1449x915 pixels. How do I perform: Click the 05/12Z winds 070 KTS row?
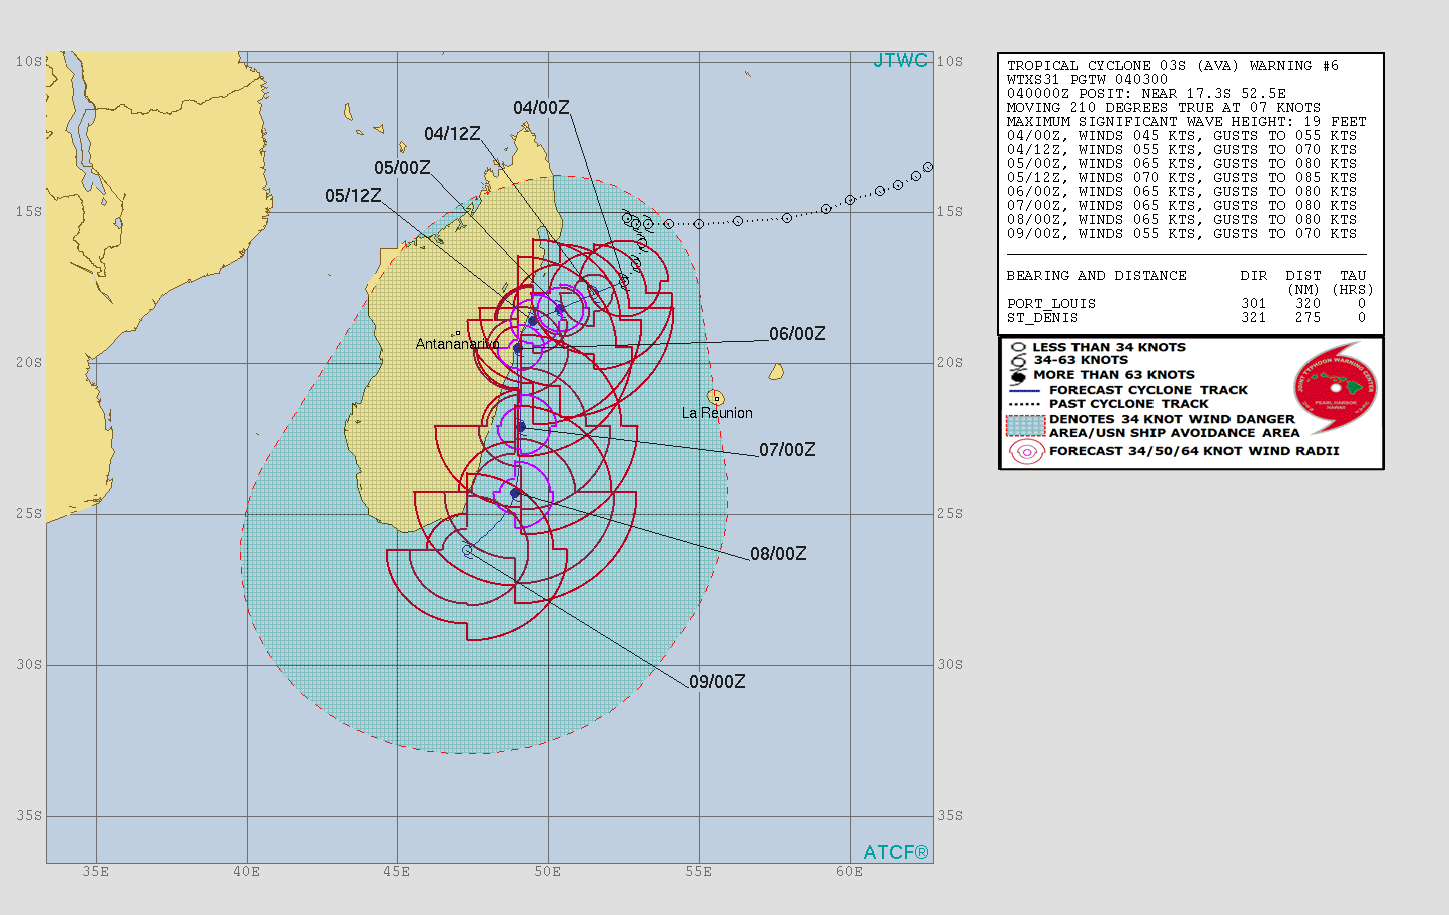click(x=1182, y=178)
